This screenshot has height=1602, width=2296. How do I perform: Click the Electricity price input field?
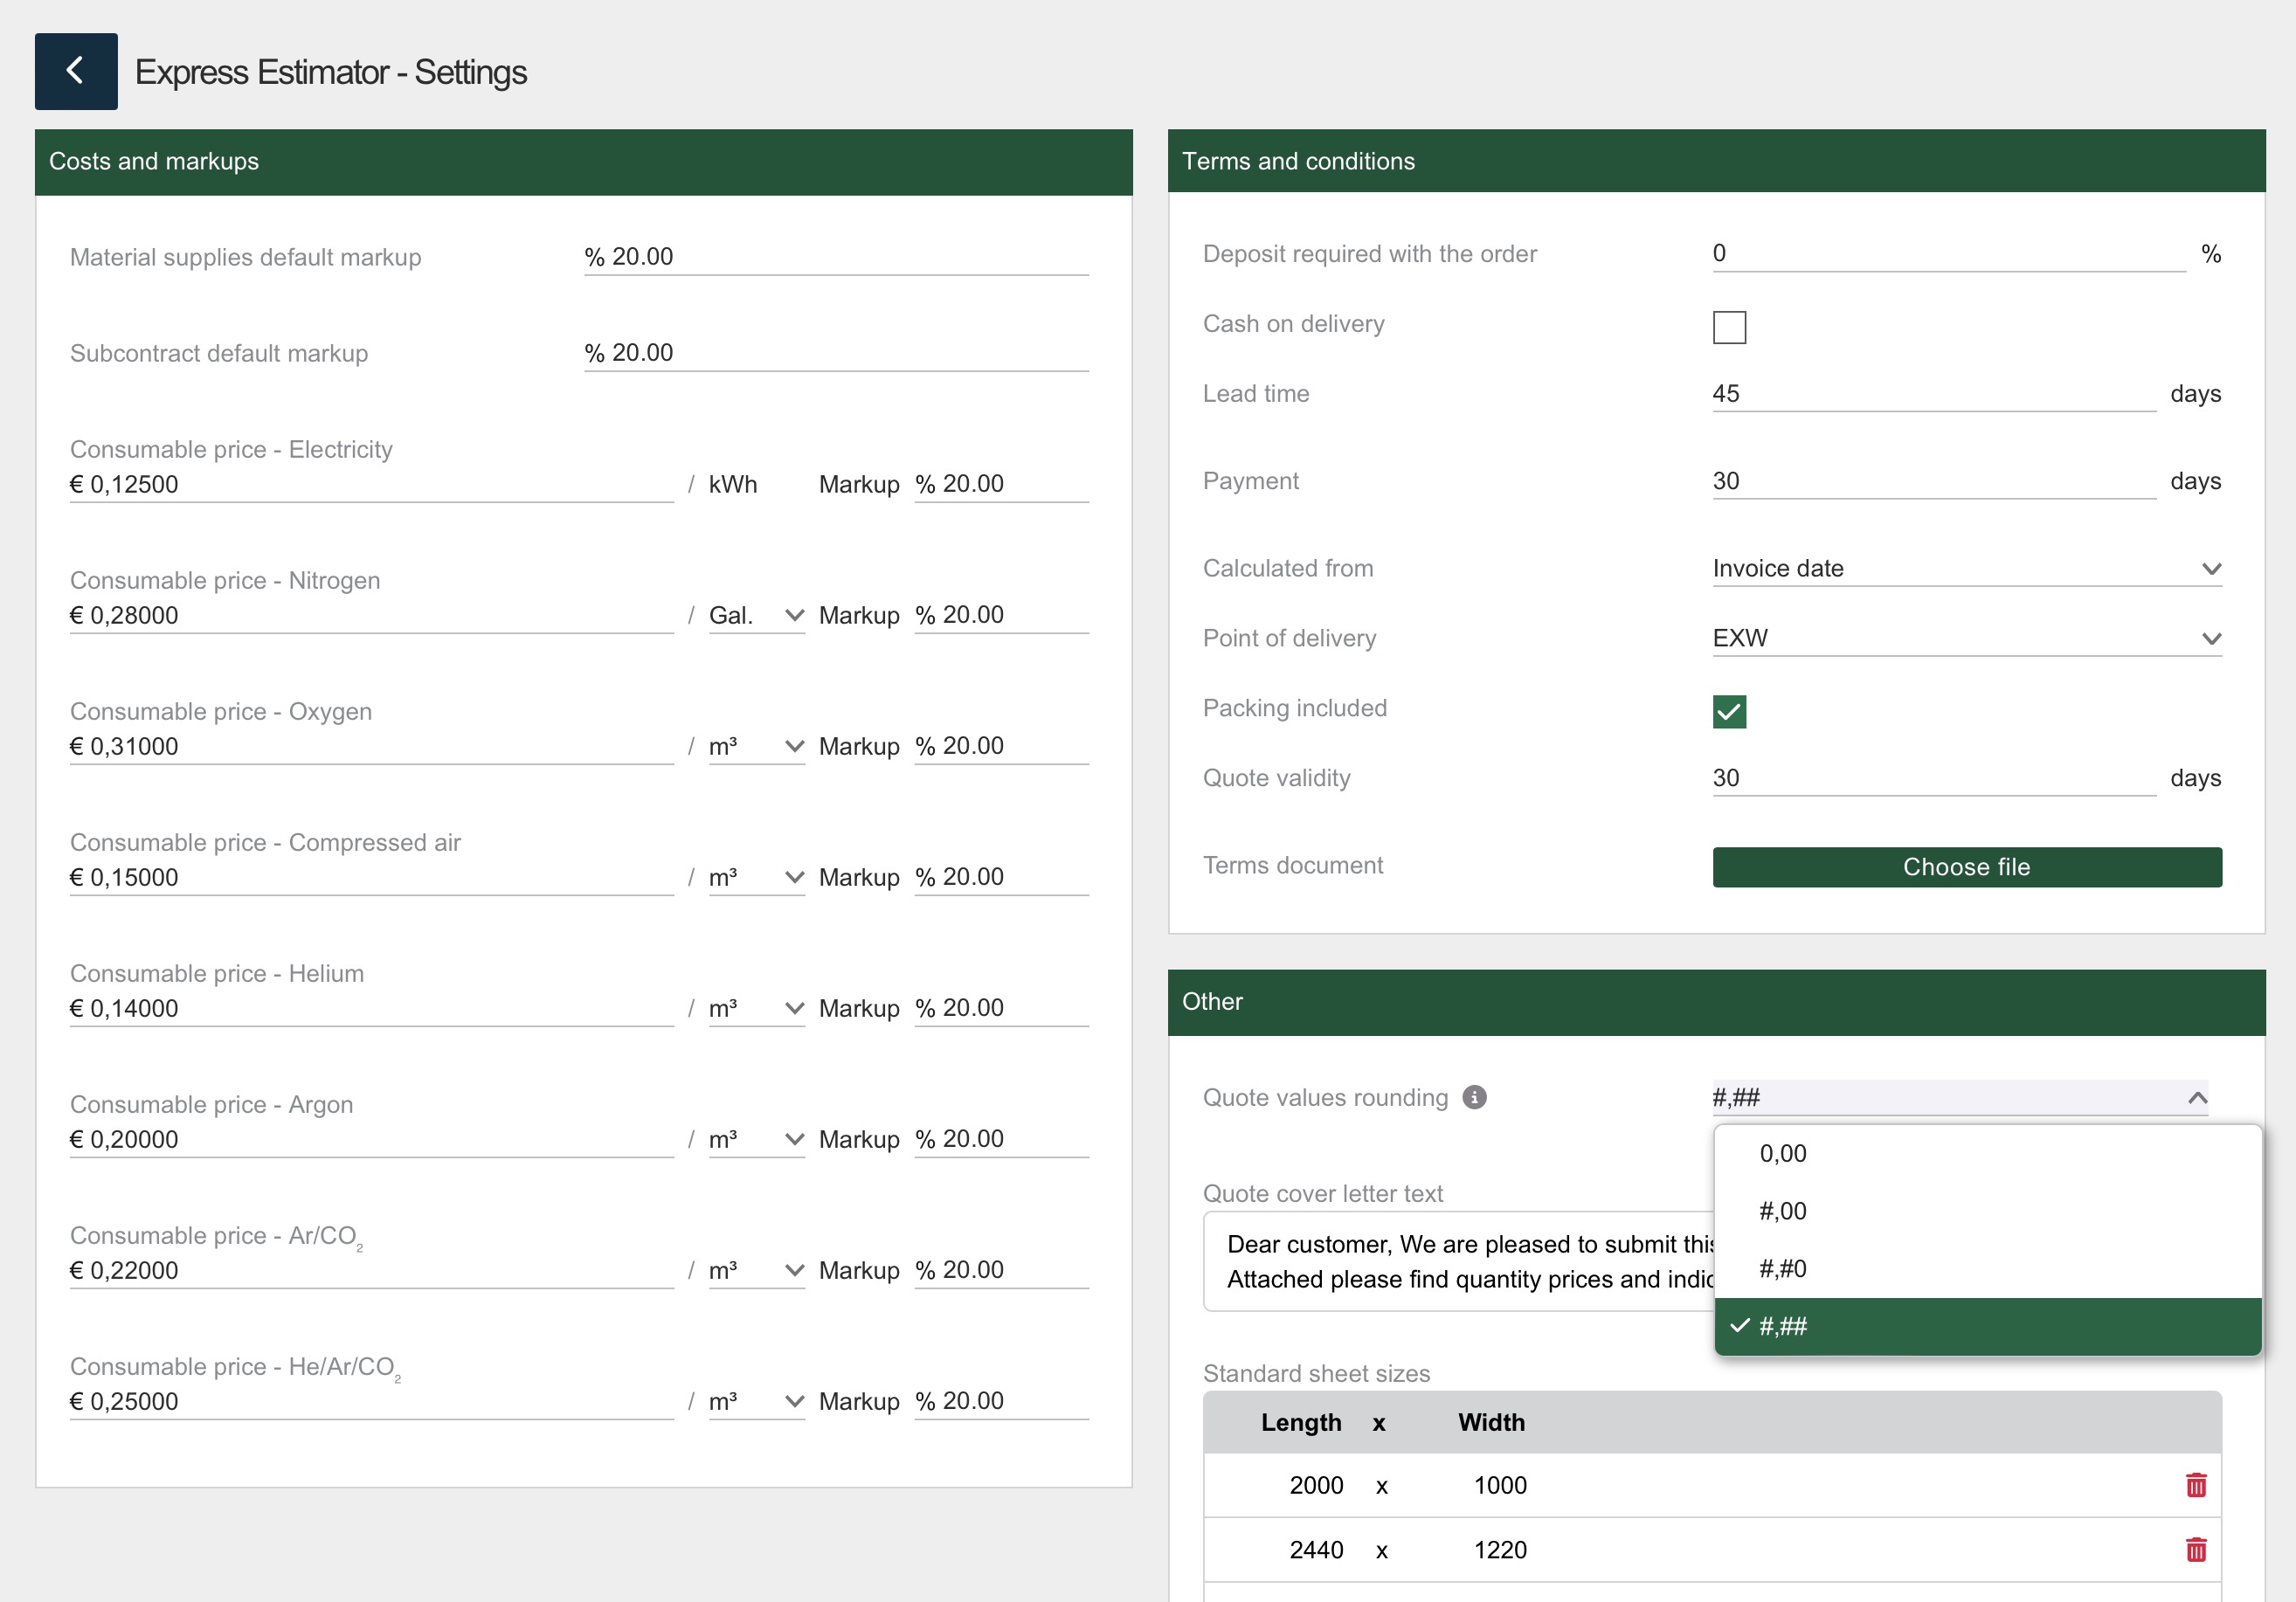370,484
